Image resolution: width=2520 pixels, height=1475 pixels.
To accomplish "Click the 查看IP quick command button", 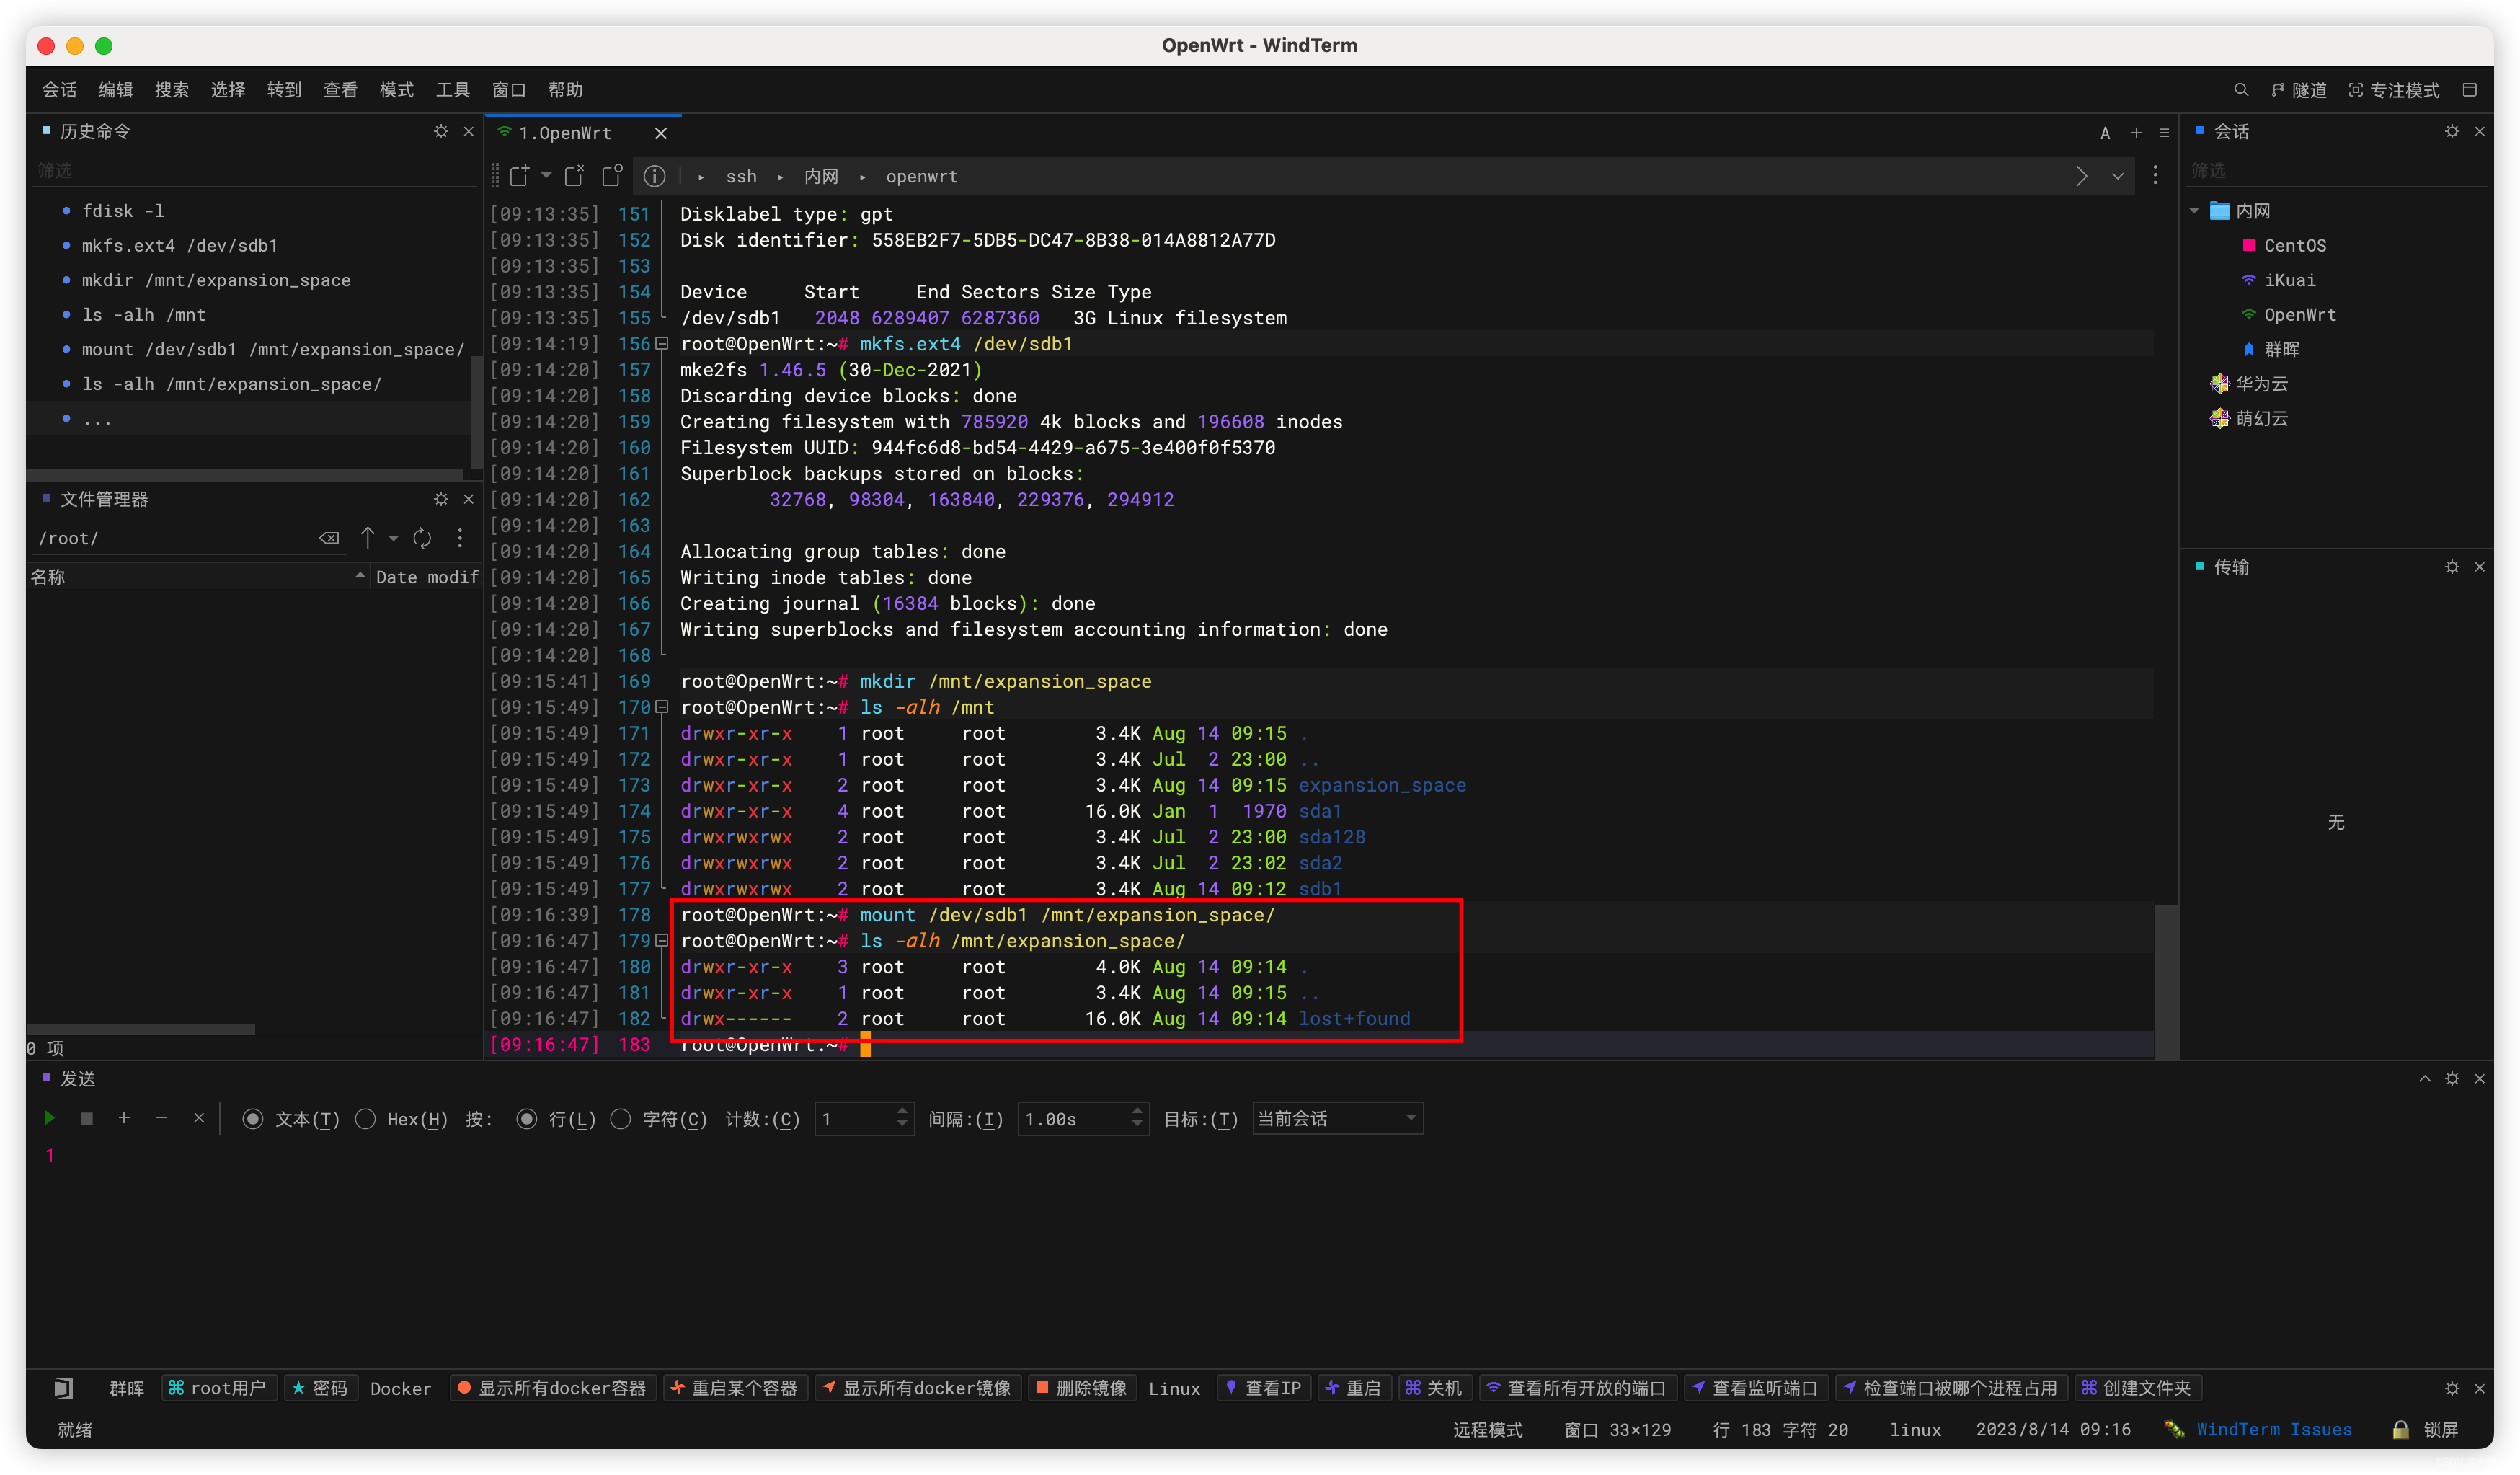I will (x=1263, y=1388).
